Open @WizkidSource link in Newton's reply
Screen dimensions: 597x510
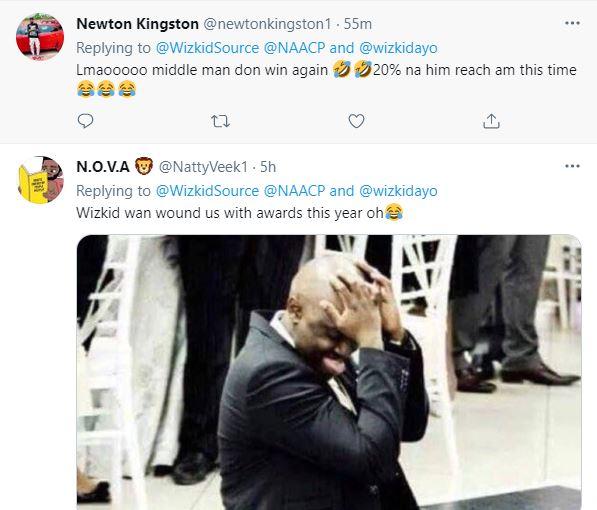click(x=207, y=48)
